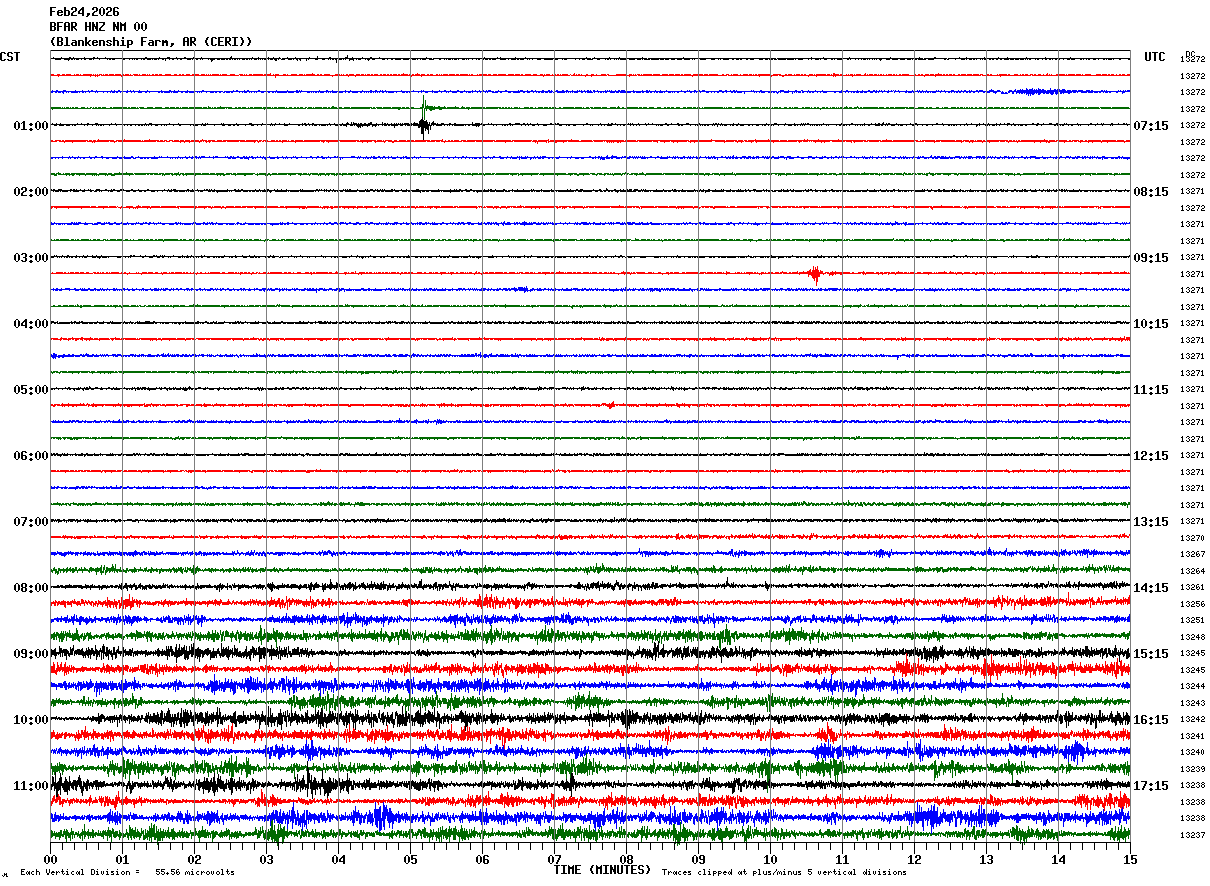Screen dimensions: 1210x886
Task: Click the DC offset value 13251
Action: (x=1192, y=620)
